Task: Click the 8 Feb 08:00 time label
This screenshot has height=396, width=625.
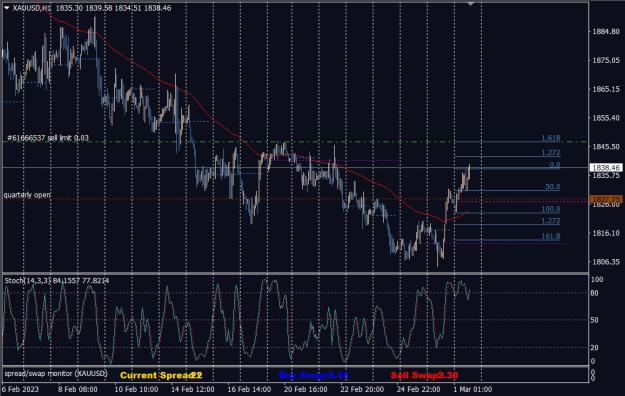Action: (x=77, y=389)
